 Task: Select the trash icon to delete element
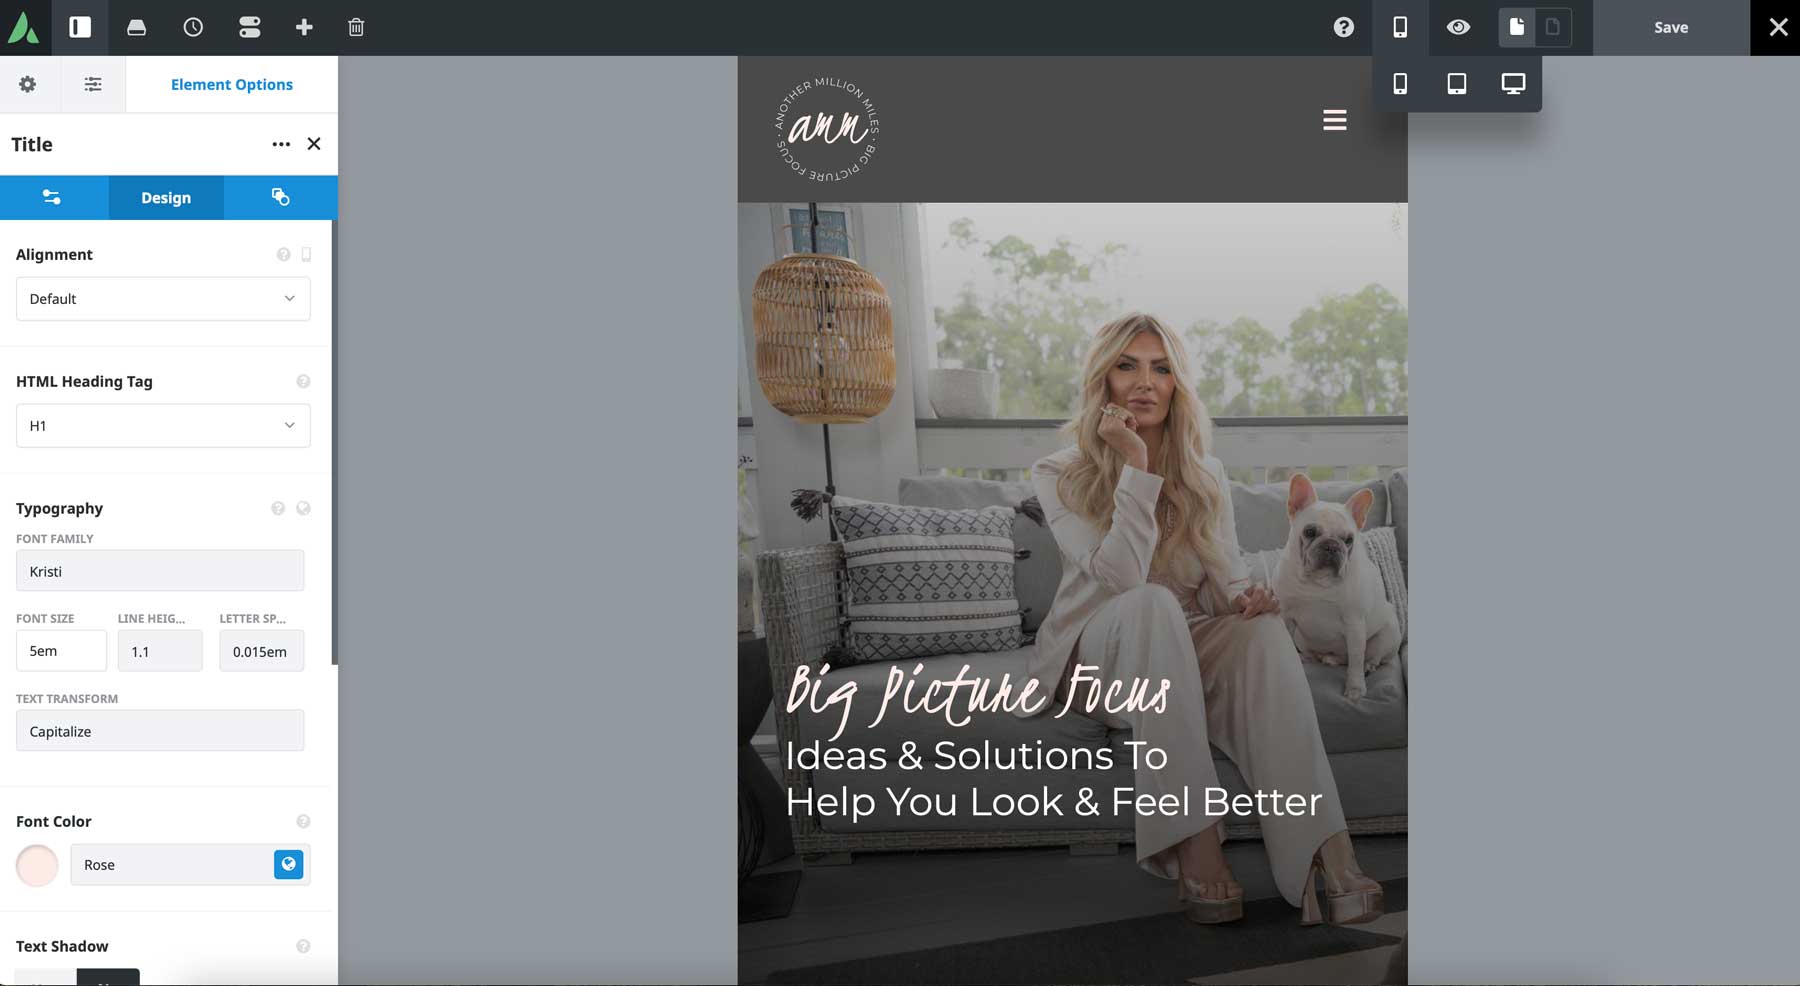pyautogui.click(x=355, y=28)
